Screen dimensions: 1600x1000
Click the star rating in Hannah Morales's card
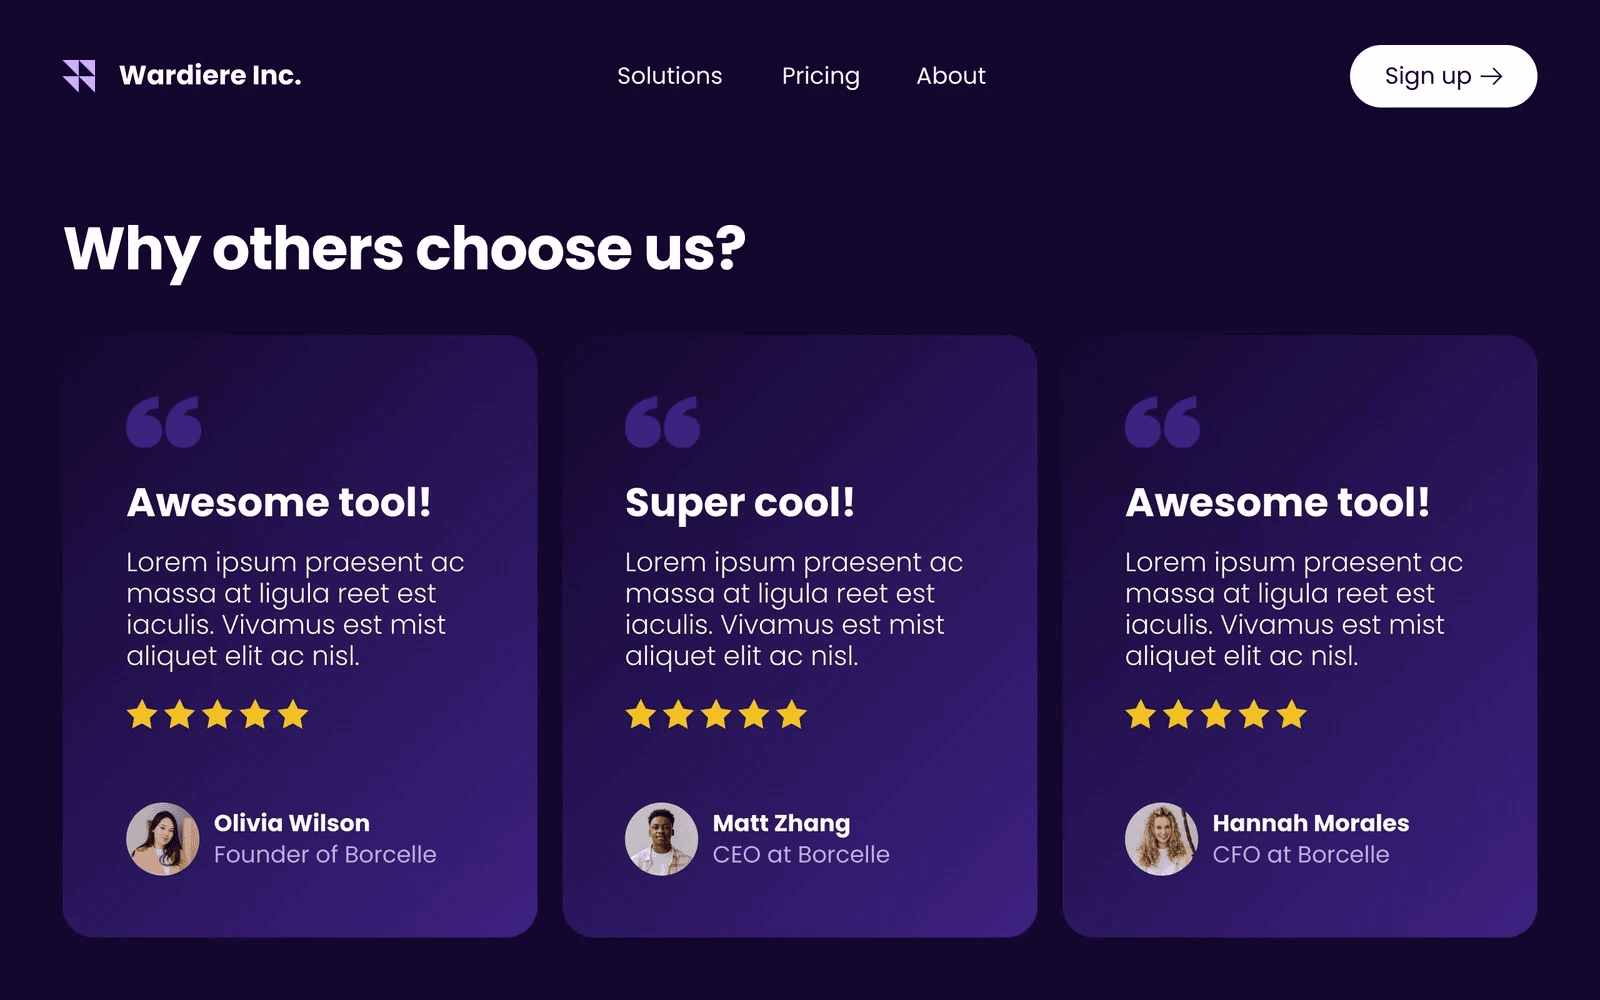coord(1216,715)
